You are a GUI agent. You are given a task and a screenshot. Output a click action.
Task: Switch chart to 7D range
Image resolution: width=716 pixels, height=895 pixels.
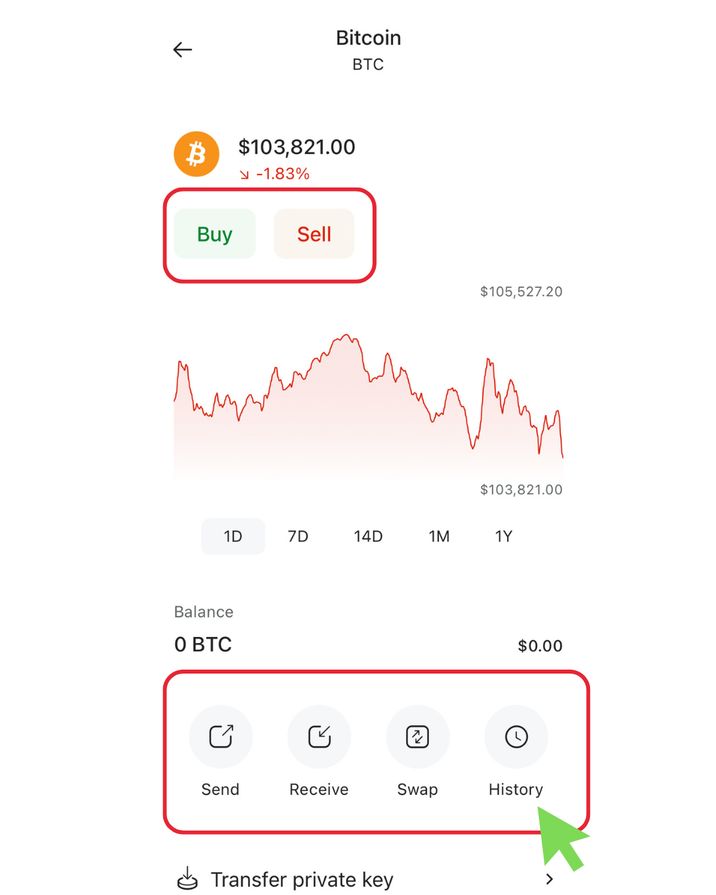tap(298, 536)
